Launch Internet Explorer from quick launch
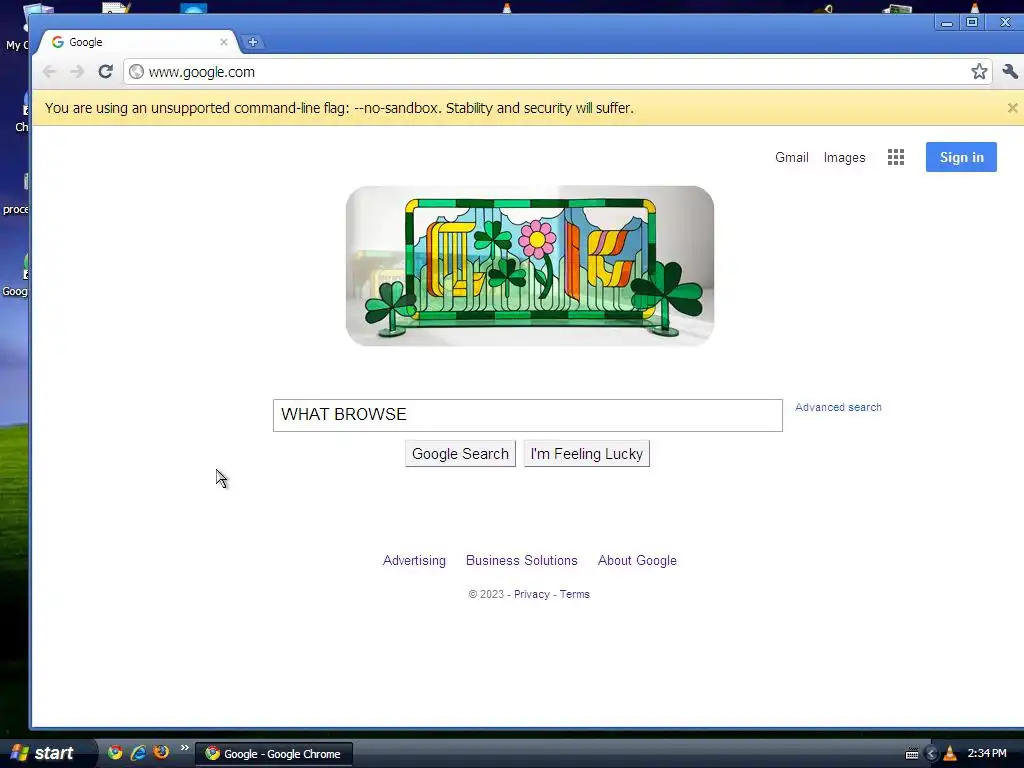The width and height of the screenshot is (1024, 768). coord(138,752)
